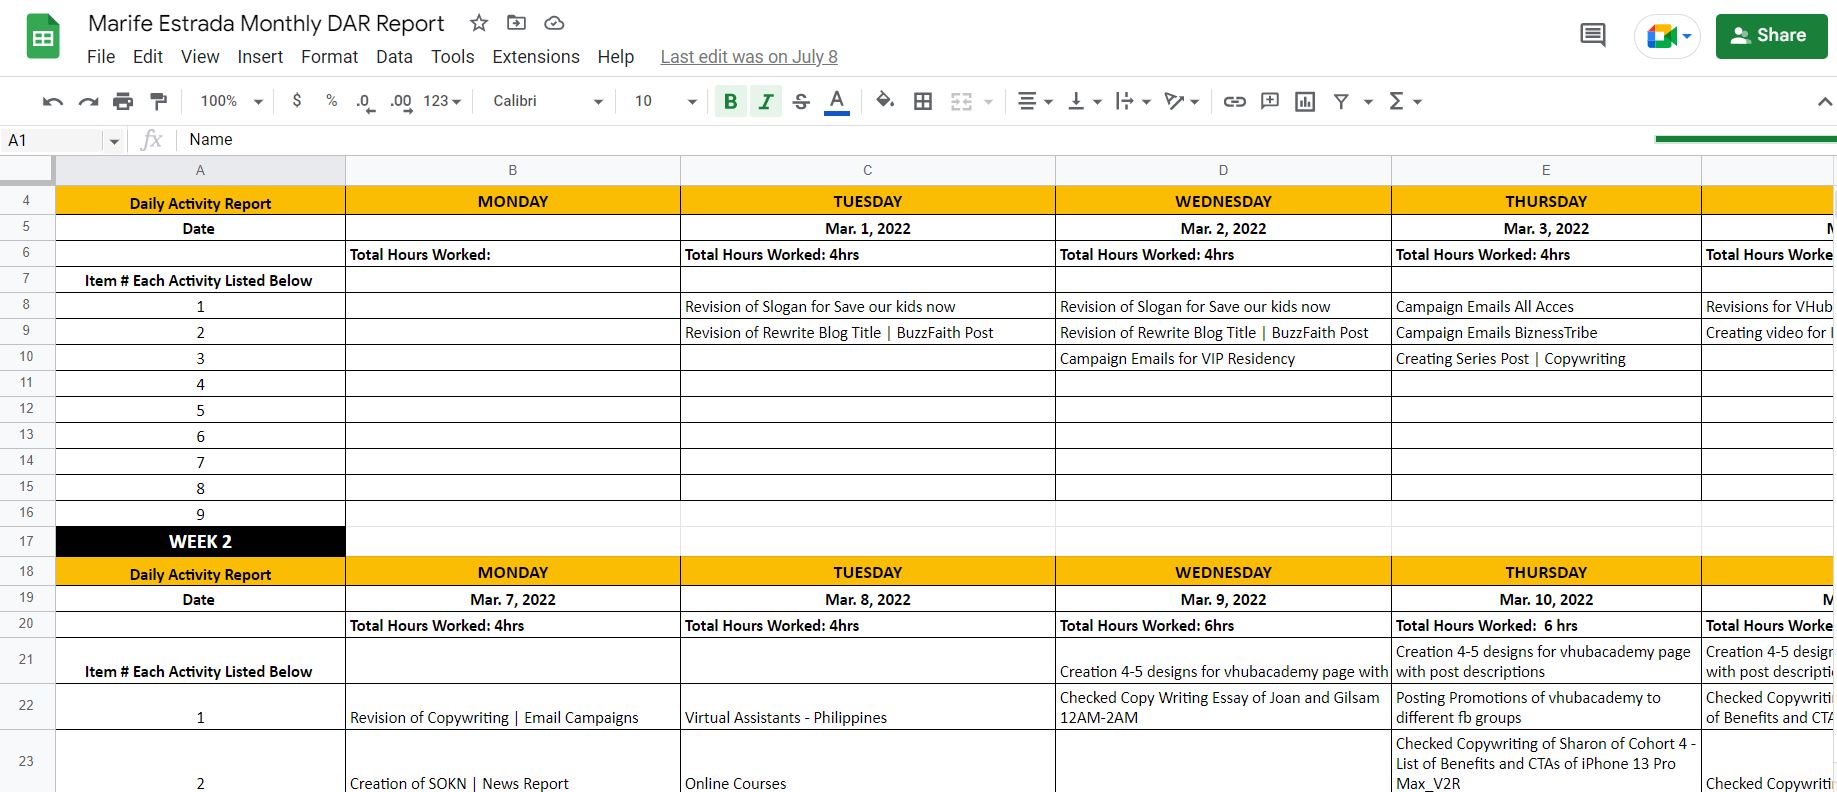Select cell 'Creation of SOKN | News Report'
The height and width of the screenshot is (792, 1837).
pyautogui.click(x=513, y=762)
